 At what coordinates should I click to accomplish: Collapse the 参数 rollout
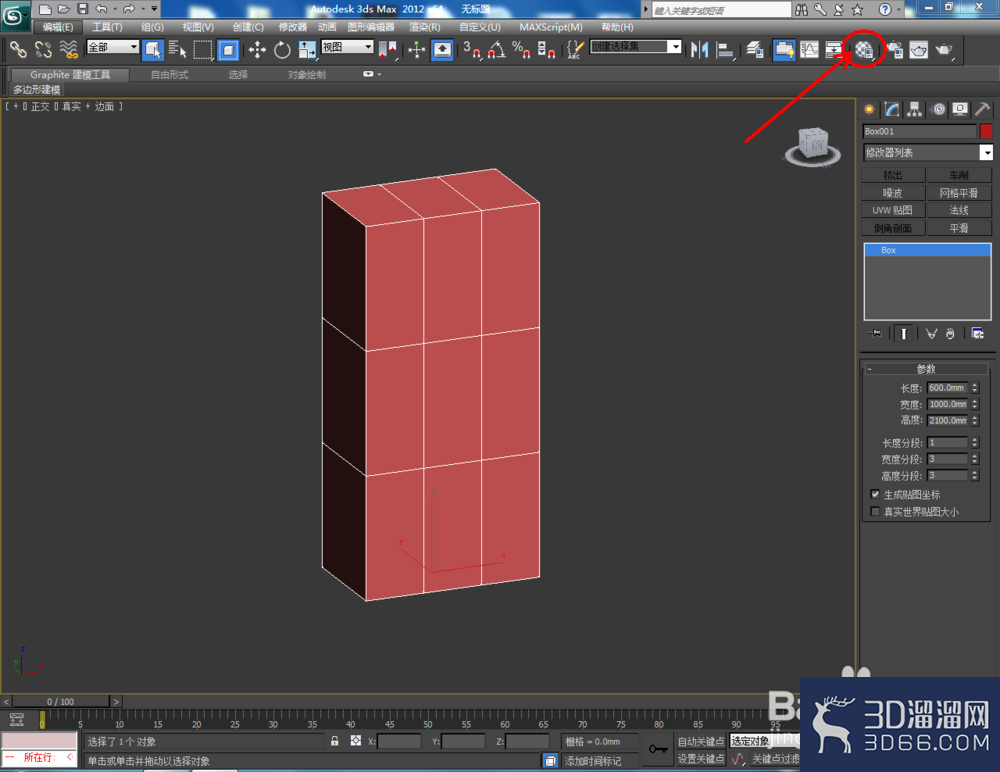925,369
